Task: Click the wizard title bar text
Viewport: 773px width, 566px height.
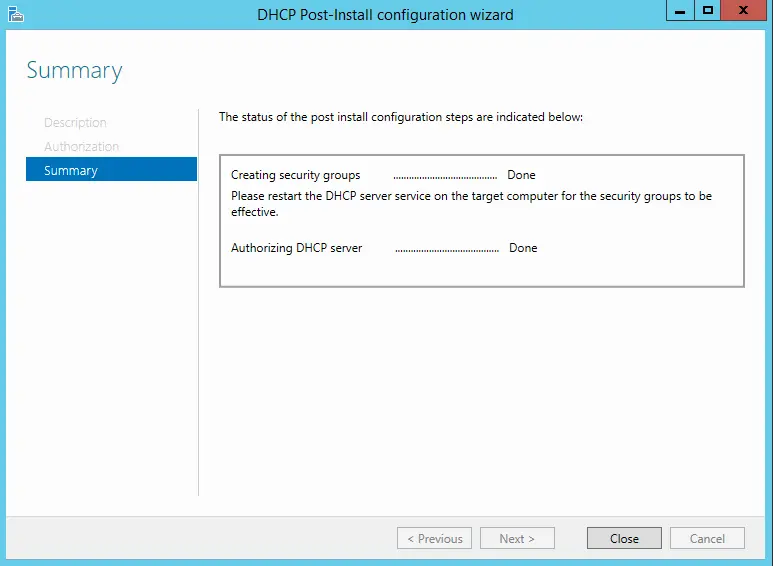Action: pyautogui.click(x=385, y=15)
